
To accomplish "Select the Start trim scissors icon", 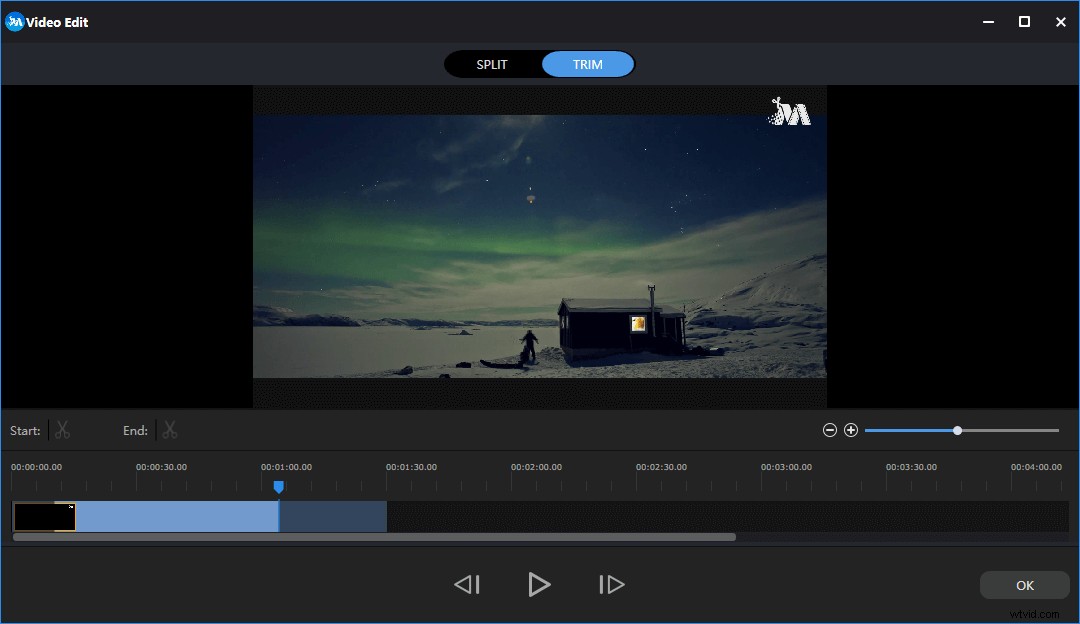I will click(62, 429).
